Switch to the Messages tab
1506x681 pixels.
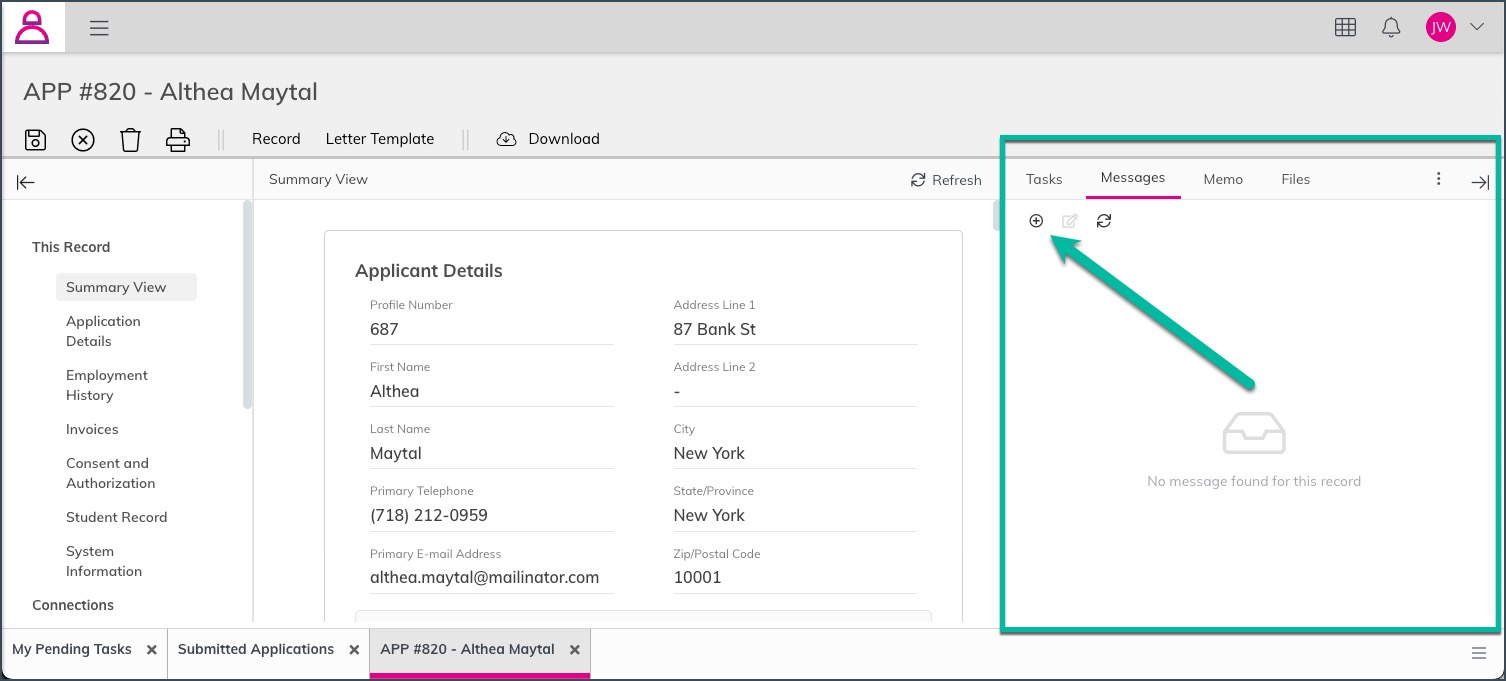(x=1133, y=178)
